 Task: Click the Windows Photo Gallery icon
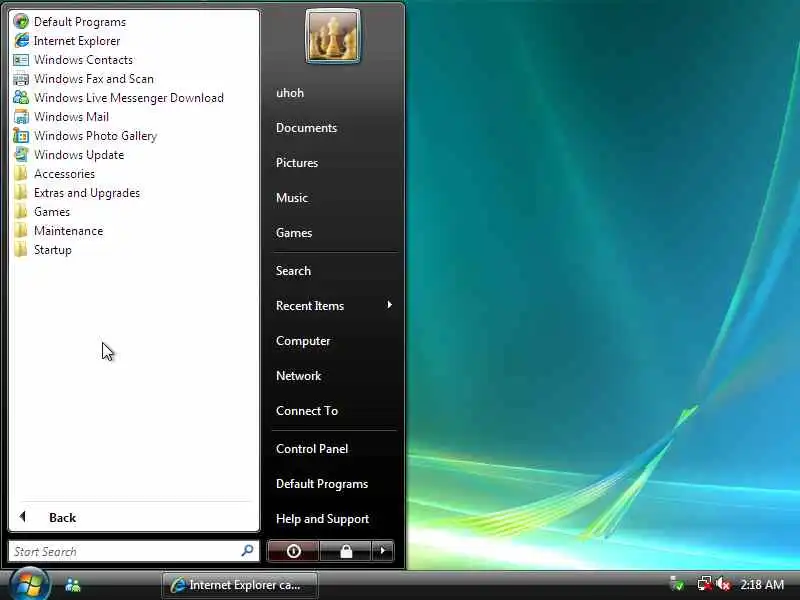21,136
